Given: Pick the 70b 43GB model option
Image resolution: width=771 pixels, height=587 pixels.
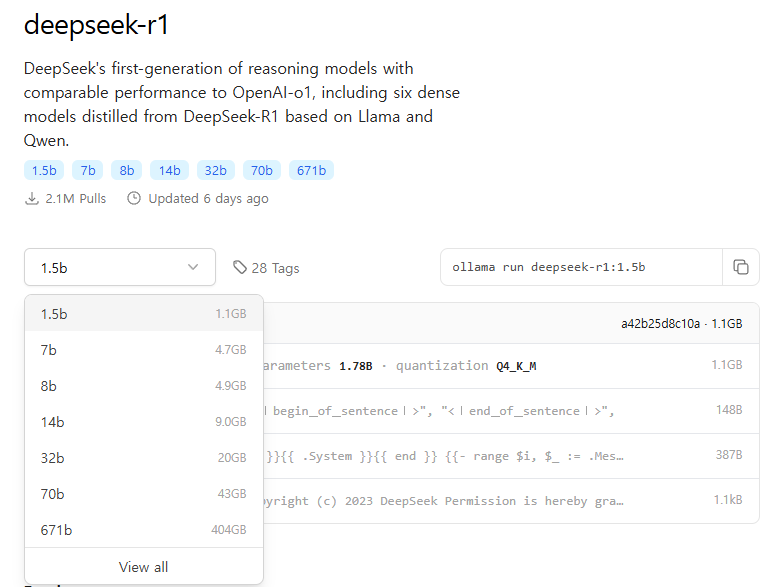Looking at the screenshot, I should pyautogui.click(x=144, y=494).
